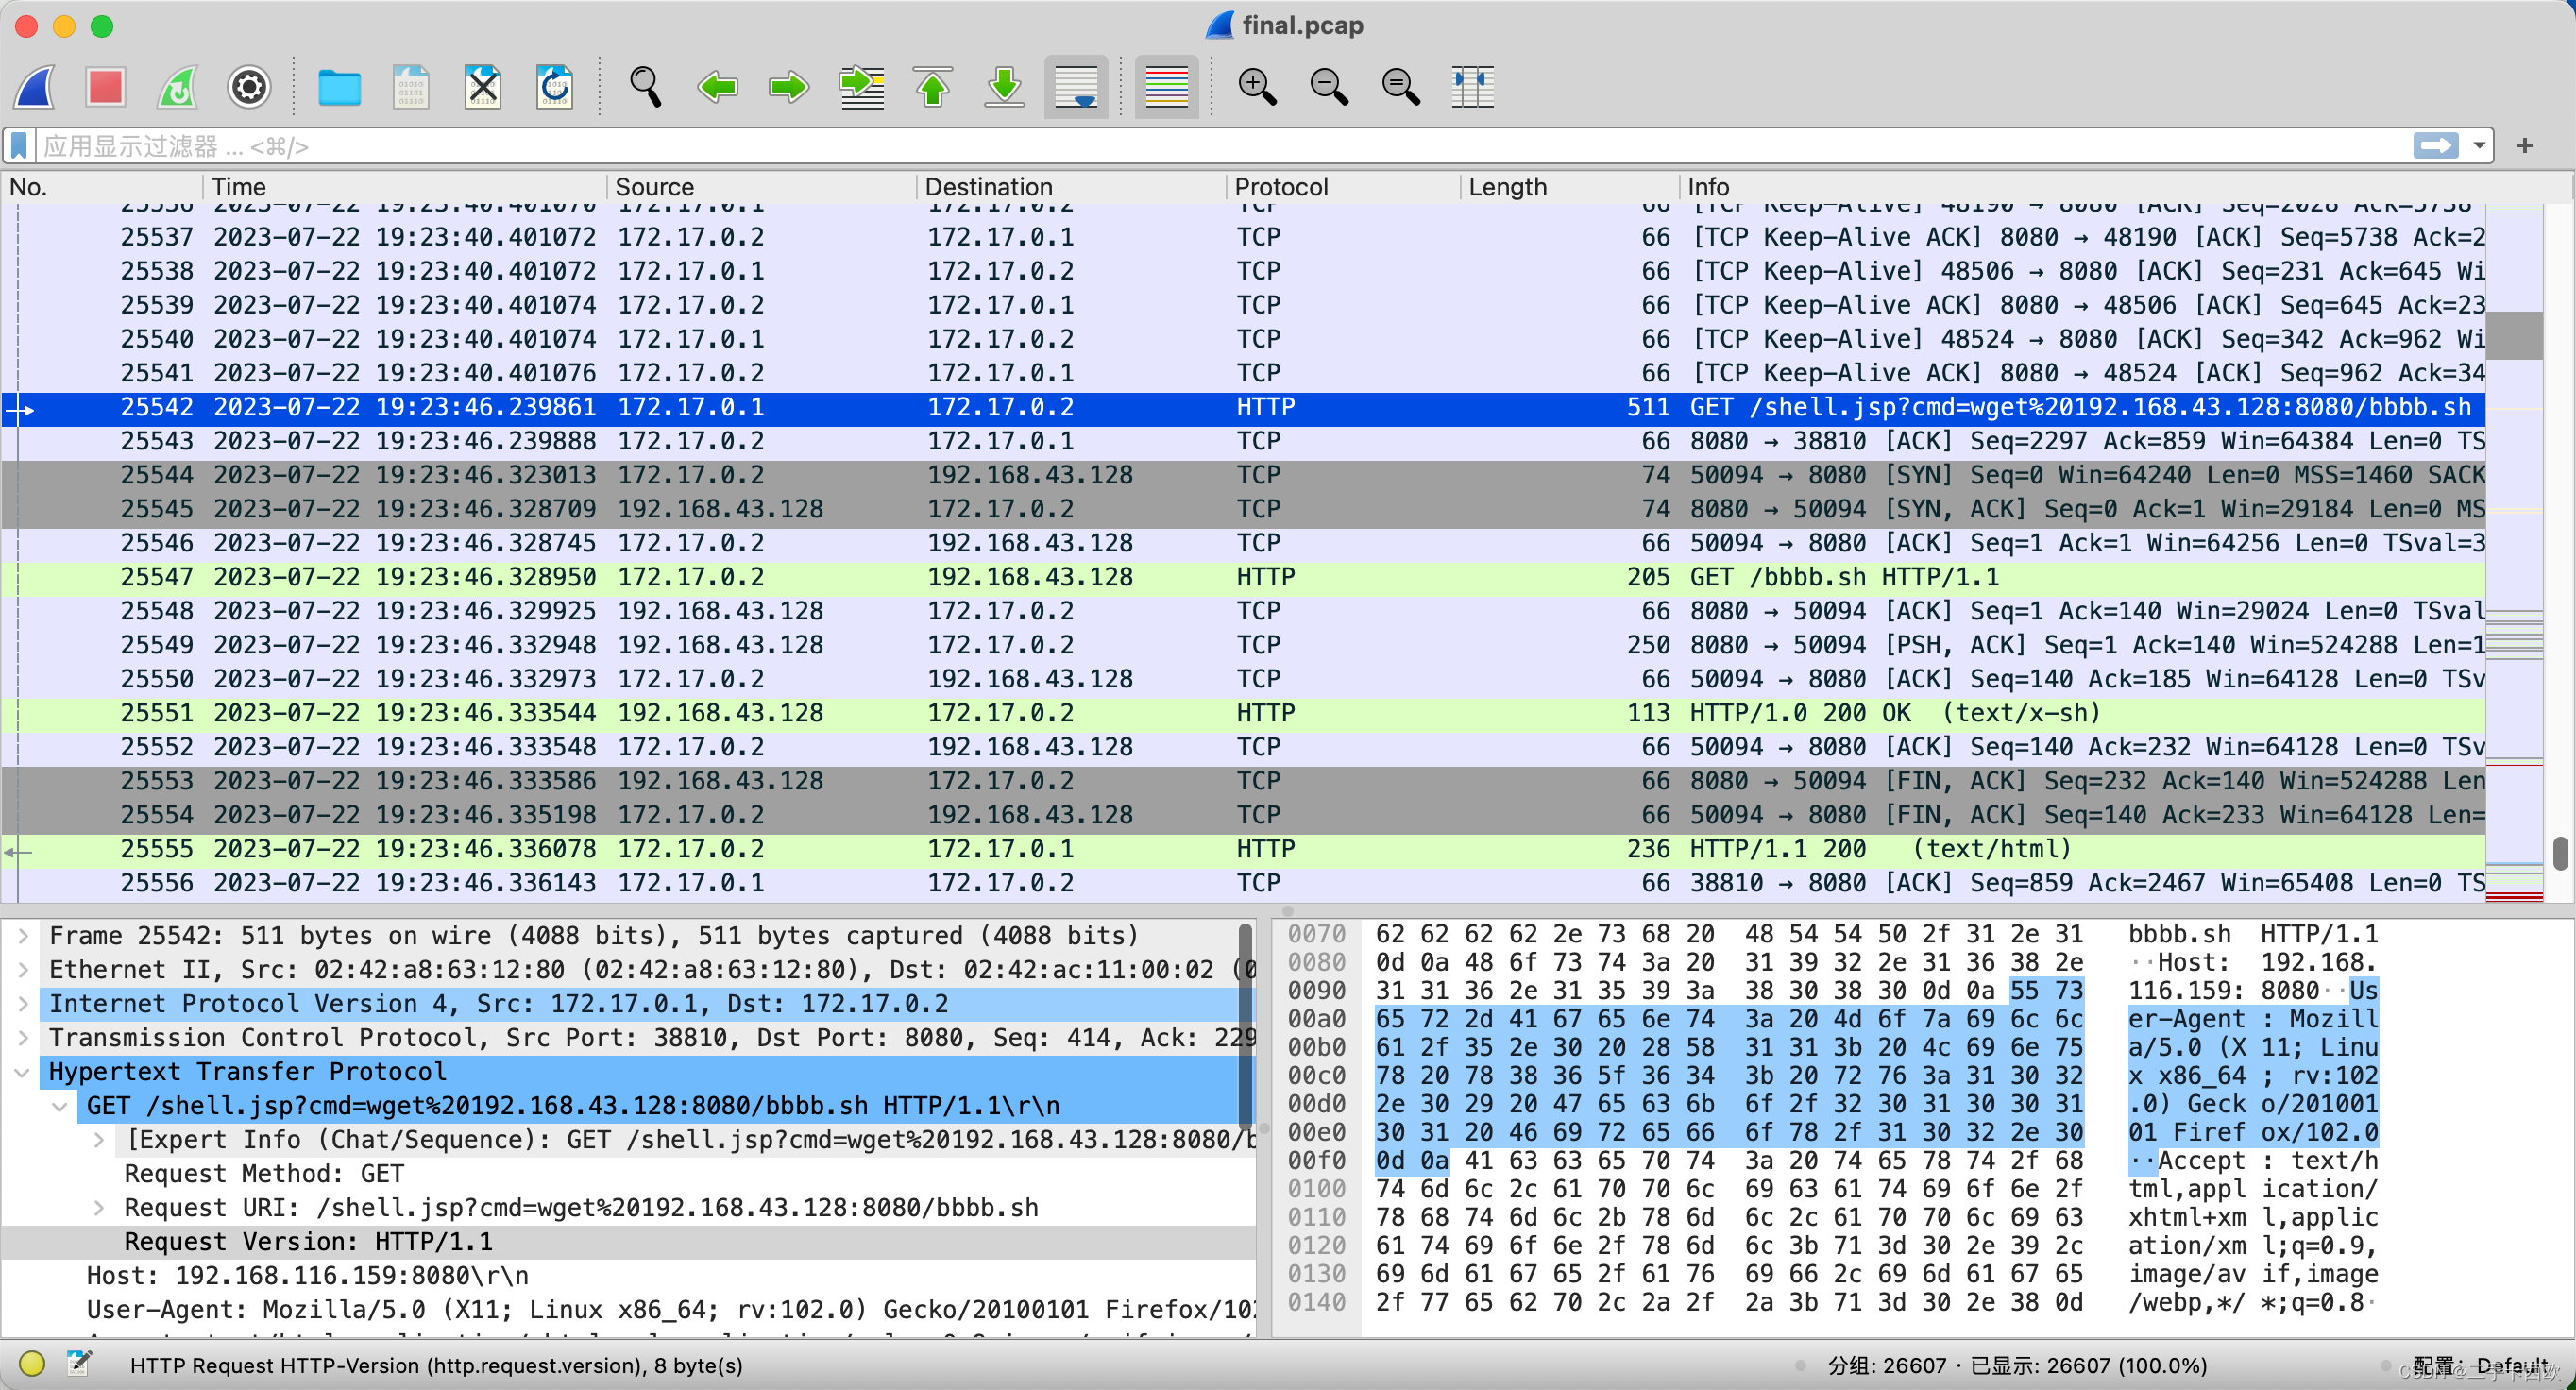Jump to first packet icon
The height and width of the screenshot is (1390, 2576).
932,87
